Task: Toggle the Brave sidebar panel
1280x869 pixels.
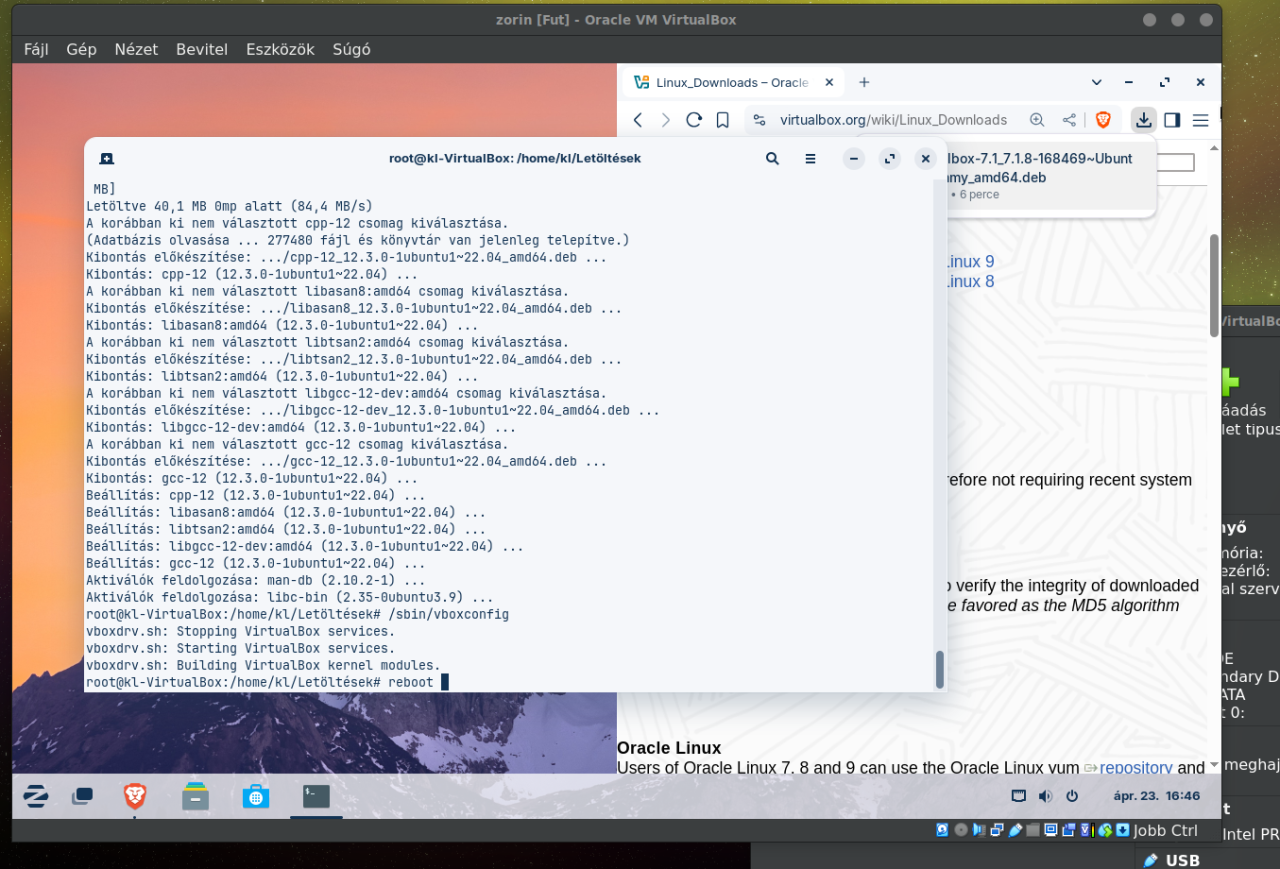Action: click(1172, 120)
